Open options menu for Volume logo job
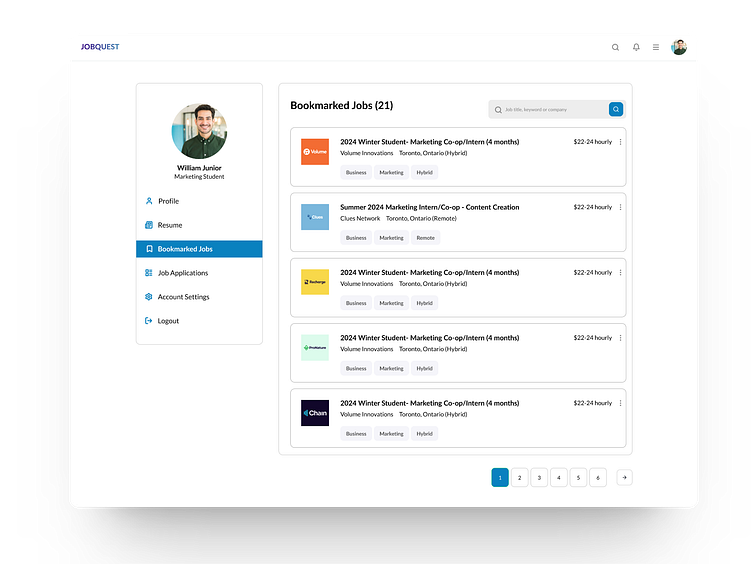This screenshot has width=752, height=564. pos(620,142)
